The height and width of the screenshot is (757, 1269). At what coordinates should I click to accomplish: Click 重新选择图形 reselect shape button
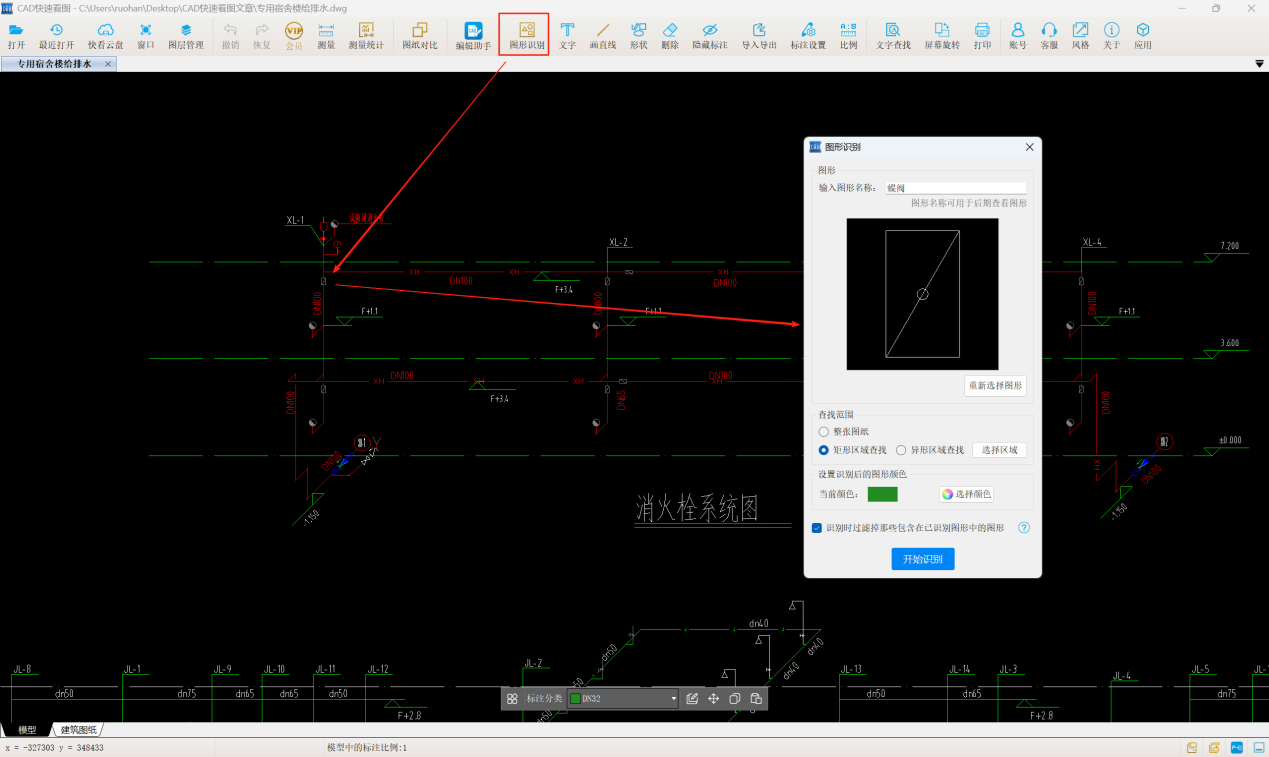click(x=995, y=385)
